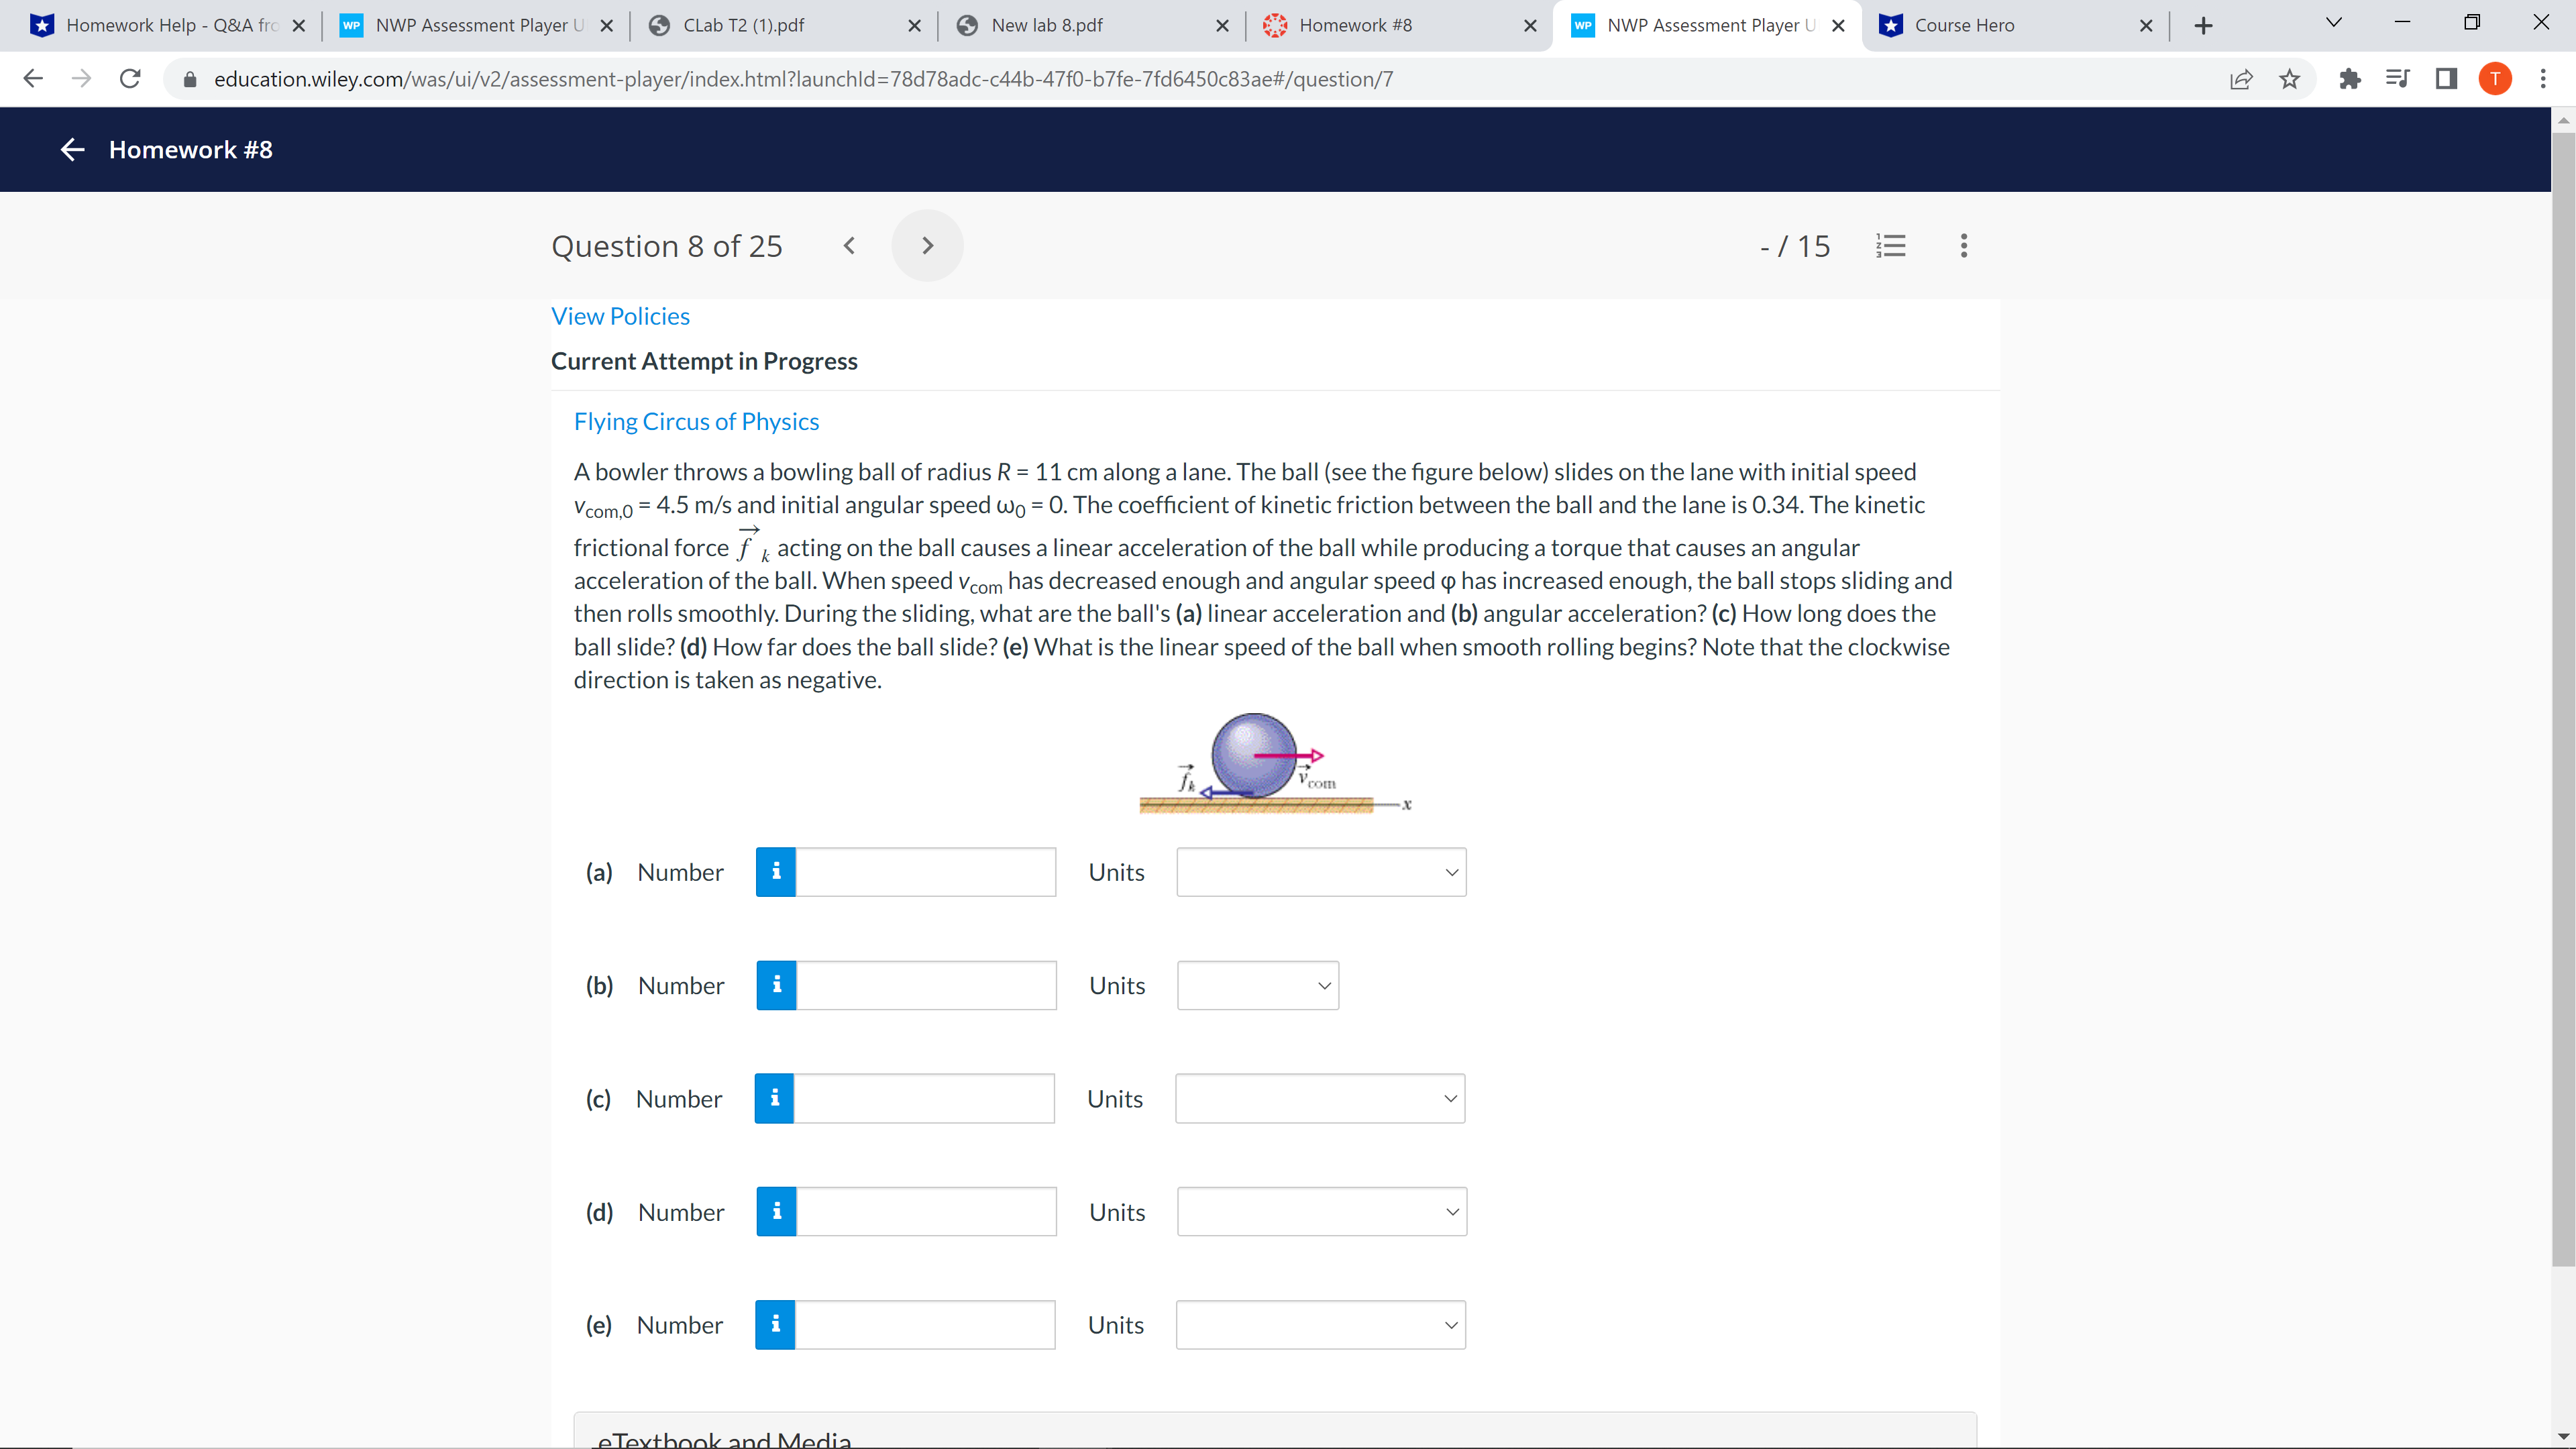Click the next question arrow button
This screenshot has width=2576, height=1449.
(927, 245)
